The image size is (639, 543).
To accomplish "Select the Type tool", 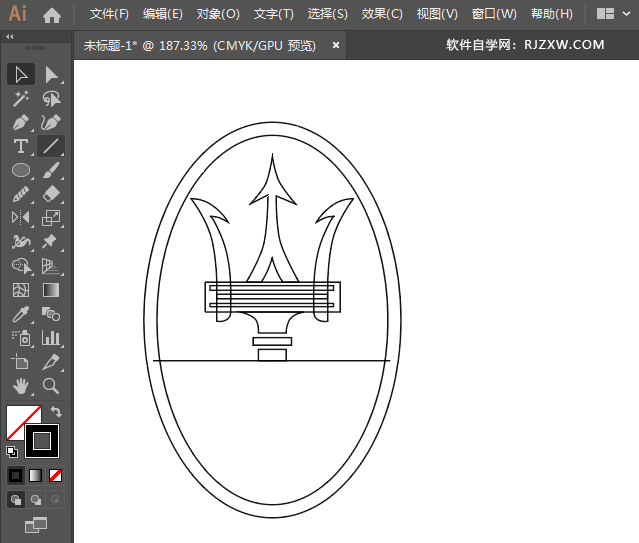I will (21, 146).
